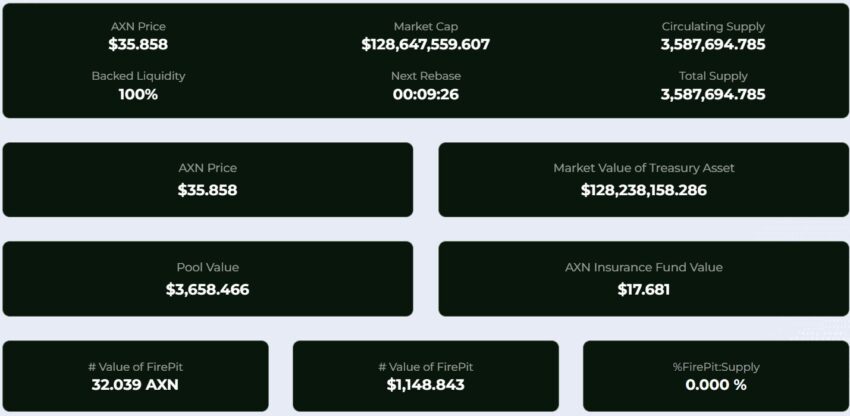Click the Next Rebase countdown timer
Screen dimensions: 850x416
click(x=426, y=94)
